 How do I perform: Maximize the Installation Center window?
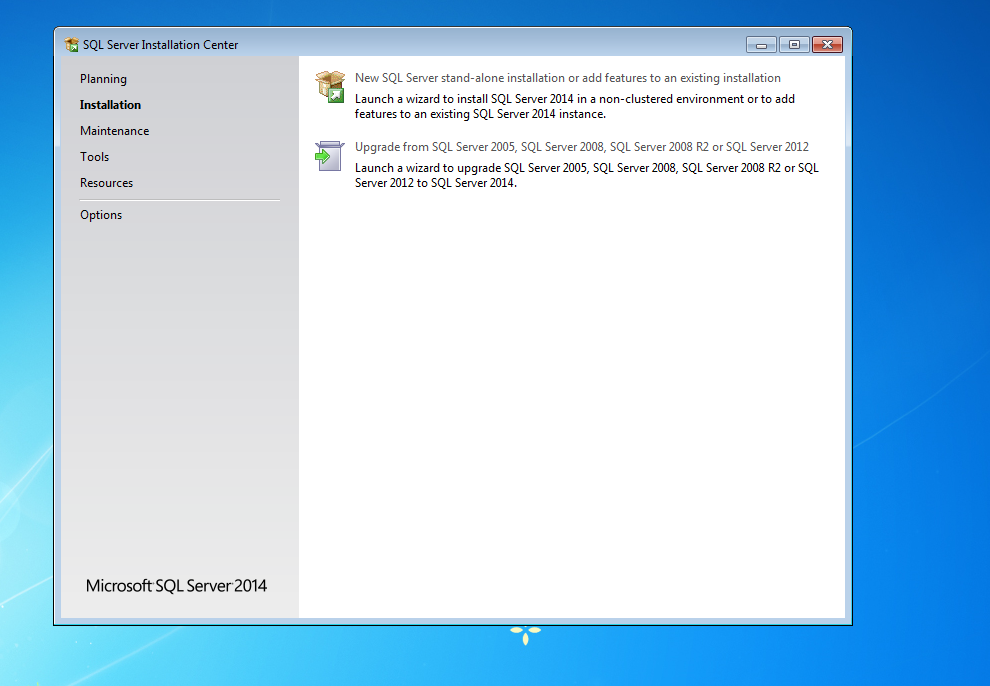(793, 44)
